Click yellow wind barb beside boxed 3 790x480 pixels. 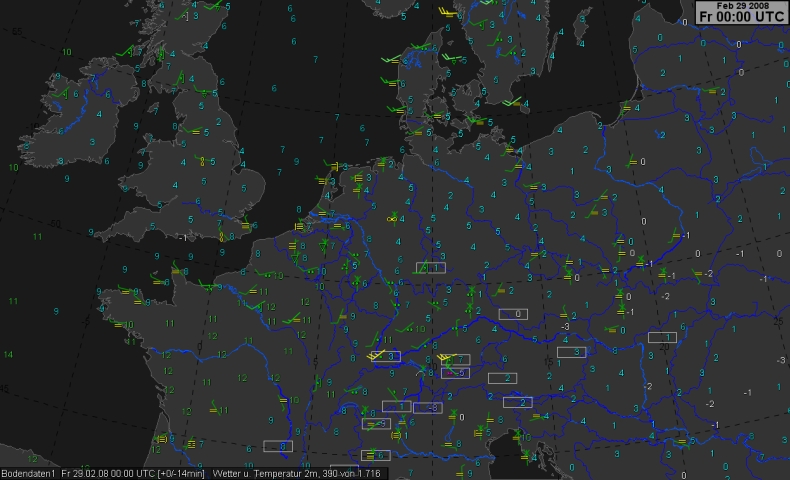376,355
